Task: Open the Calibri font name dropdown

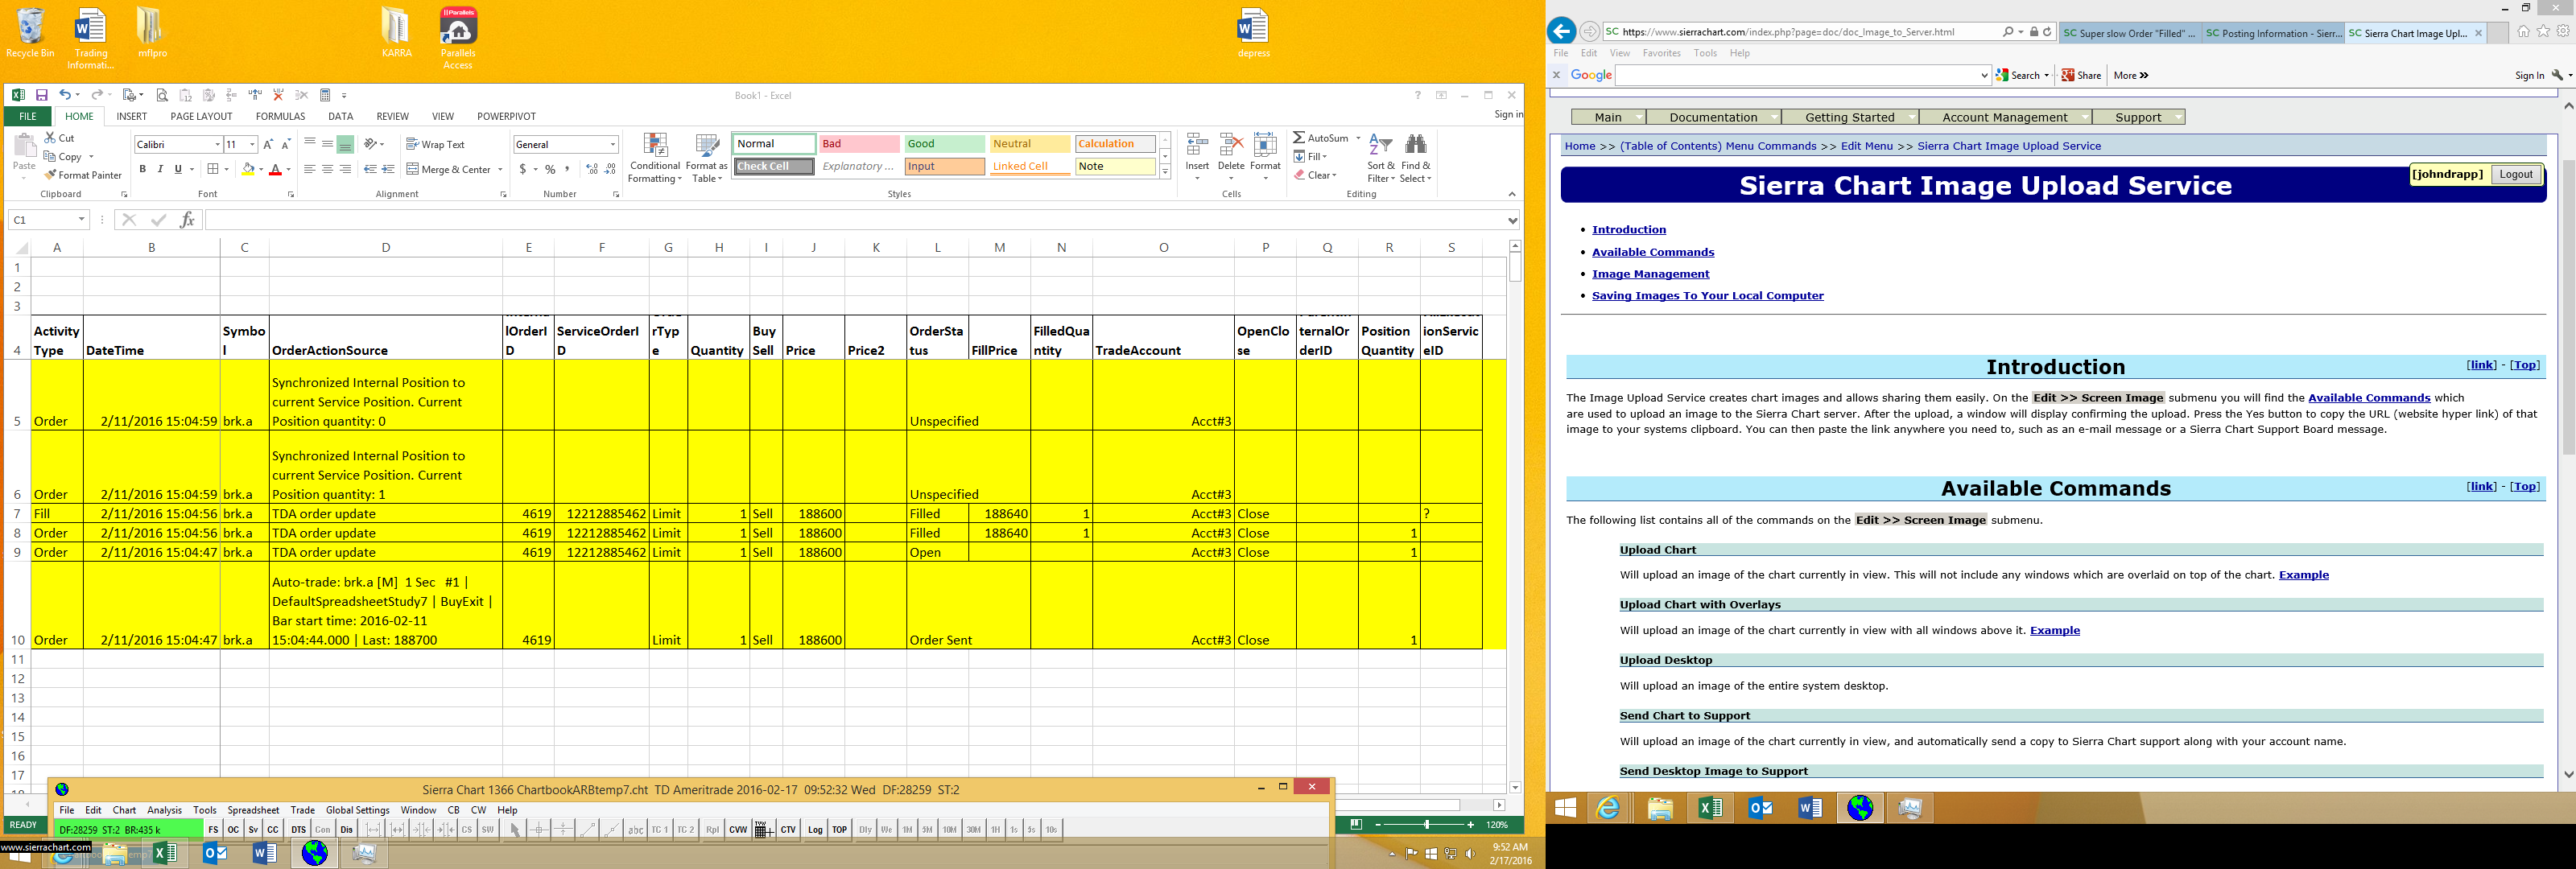Action: pyautogui.click(x=217, y=144)
